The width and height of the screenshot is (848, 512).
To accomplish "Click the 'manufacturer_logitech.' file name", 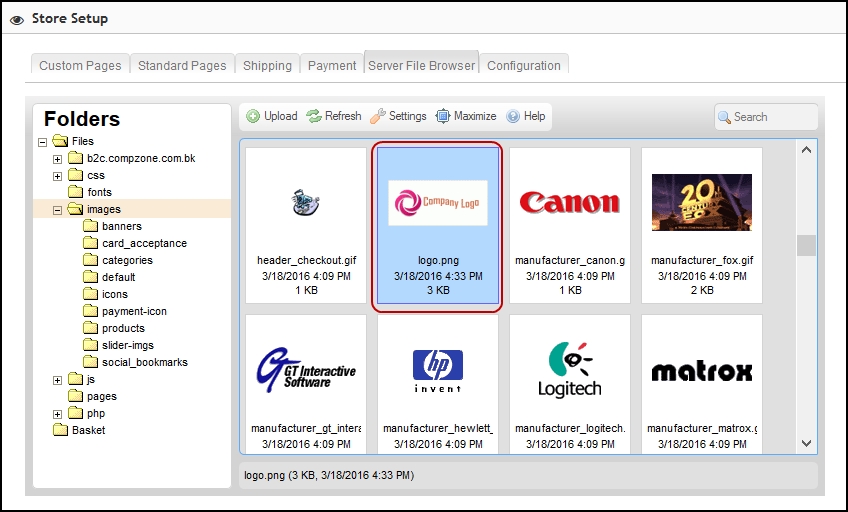I will [x=570, y=428].
